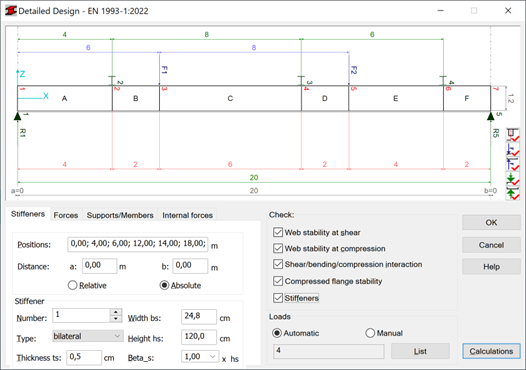
Task: Open the Internal forces tab
Action: 188,215
